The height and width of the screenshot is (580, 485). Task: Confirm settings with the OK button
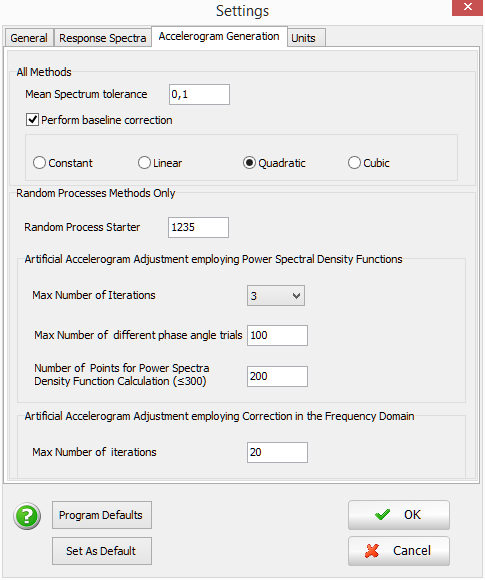coord(399,515)
